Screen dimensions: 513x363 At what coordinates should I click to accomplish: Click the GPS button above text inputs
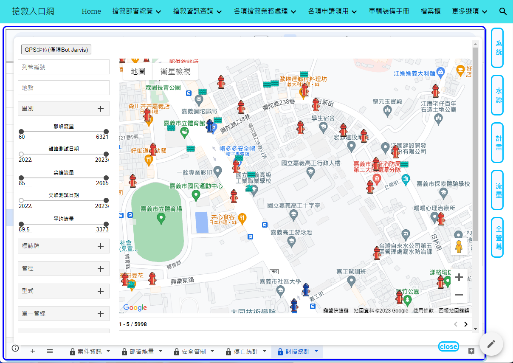56,50
